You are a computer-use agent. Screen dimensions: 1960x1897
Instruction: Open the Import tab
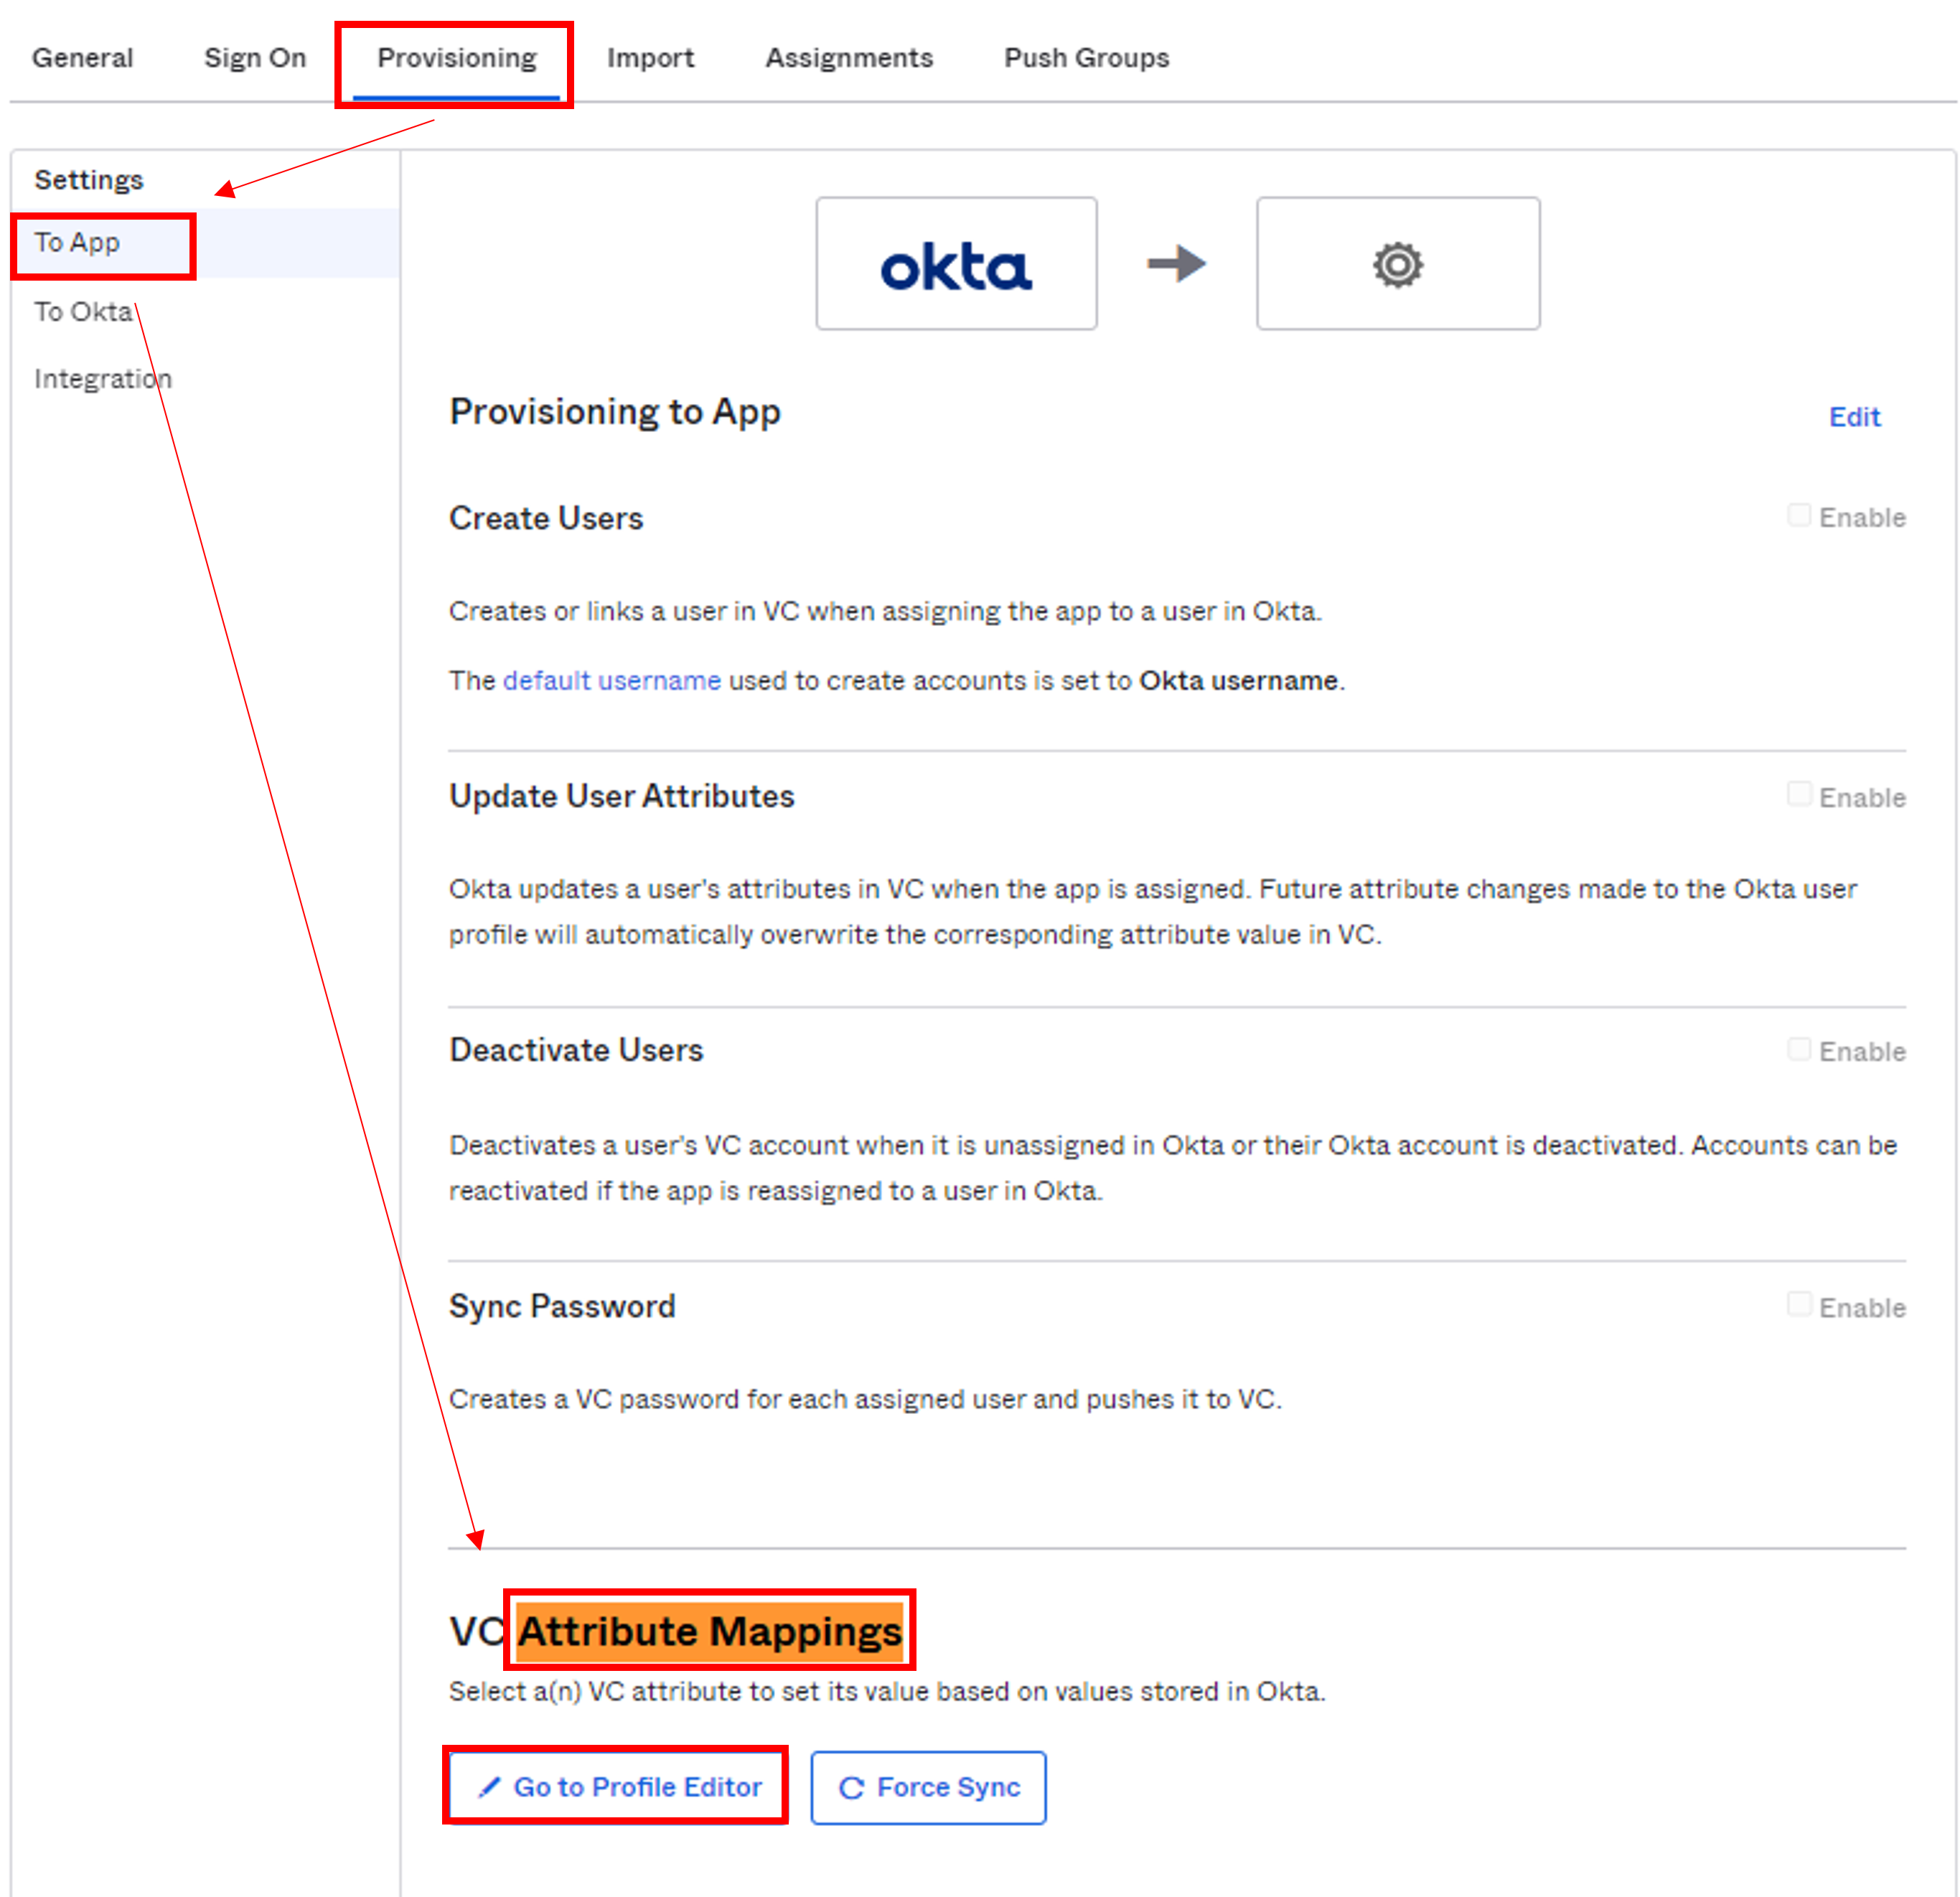click(650, 58)
